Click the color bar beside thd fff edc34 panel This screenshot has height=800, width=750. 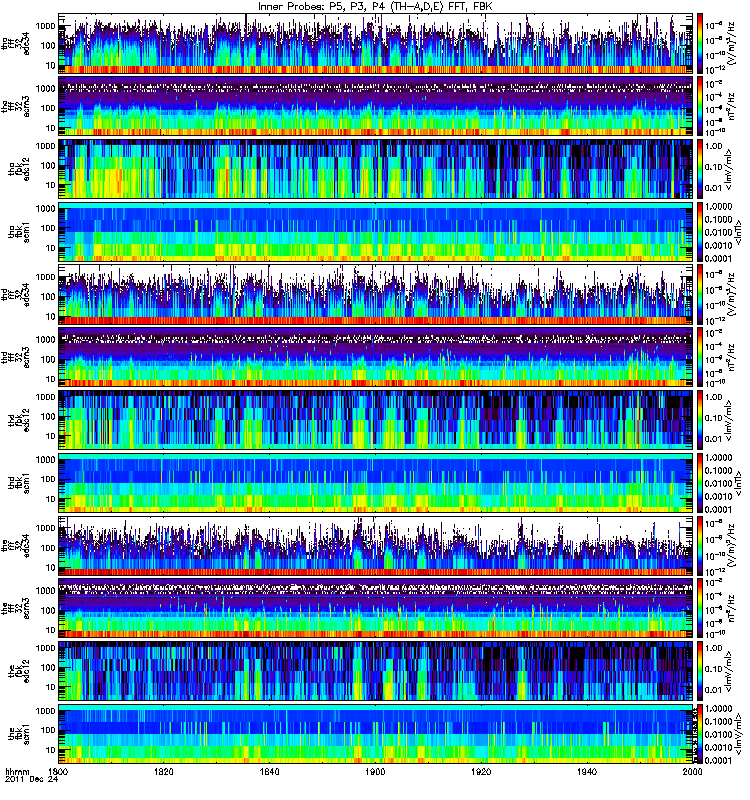coord(700,294)
